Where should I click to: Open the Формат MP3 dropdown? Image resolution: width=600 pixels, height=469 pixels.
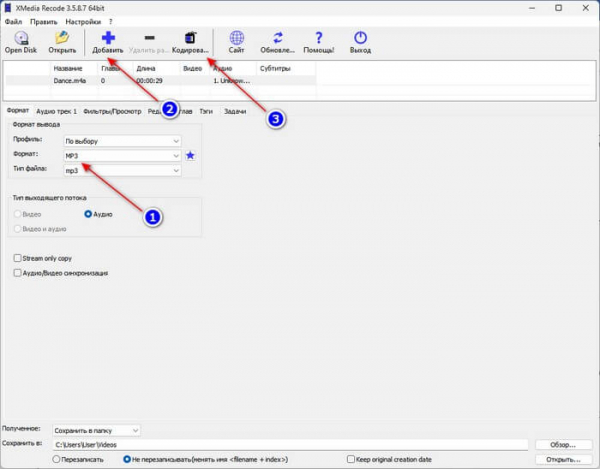pos(122,156)
